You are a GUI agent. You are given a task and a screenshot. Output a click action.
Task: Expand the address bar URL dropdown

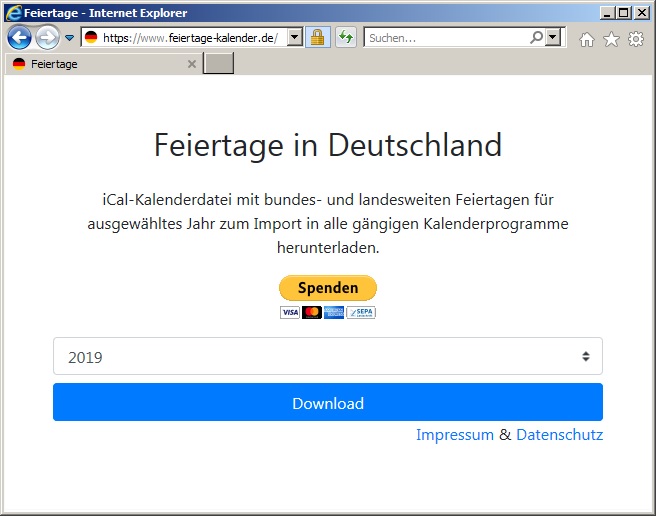click(x=294, y=38)
